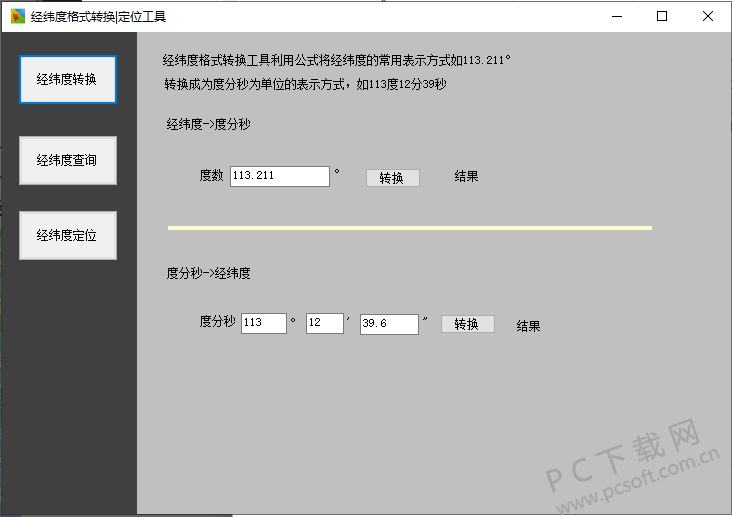Click the 度分秒->经纬度 section heading
This screenshot has height=517, width=732.
pos(208,273)
